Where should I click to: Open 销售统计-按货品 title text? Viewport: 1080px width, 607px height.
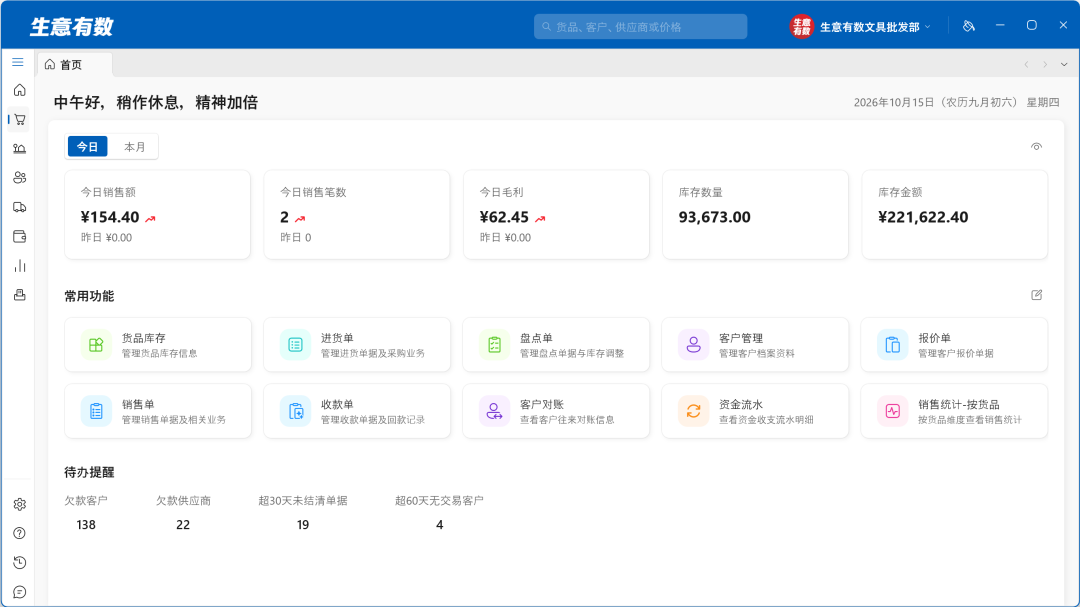[x=959, y=404]
